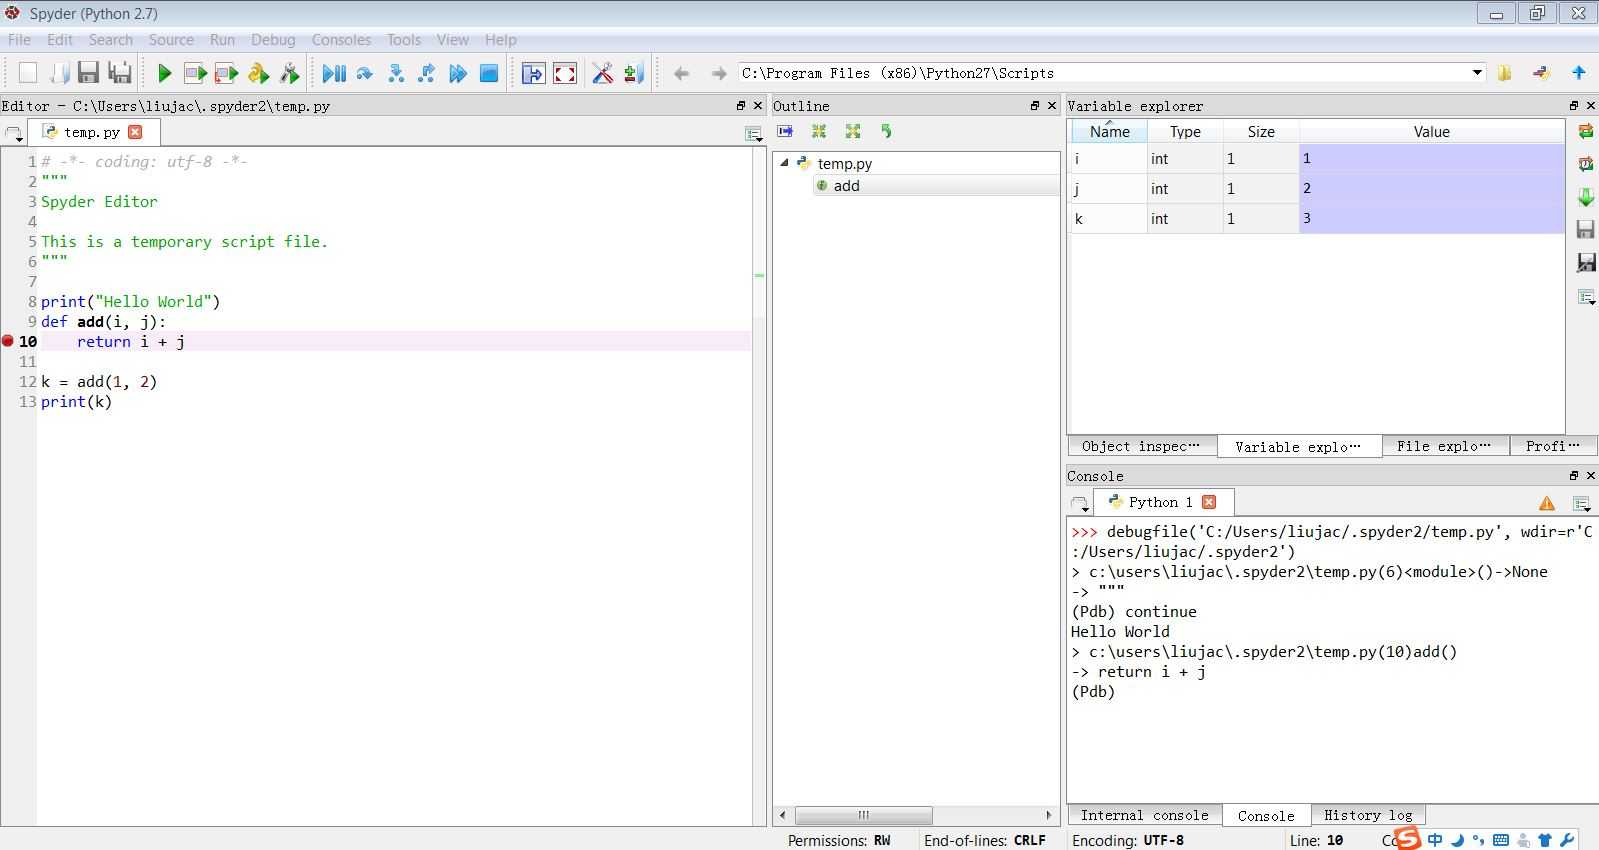Open console options menu
The image size is (1599, 850).
[x=1582, y=503]
